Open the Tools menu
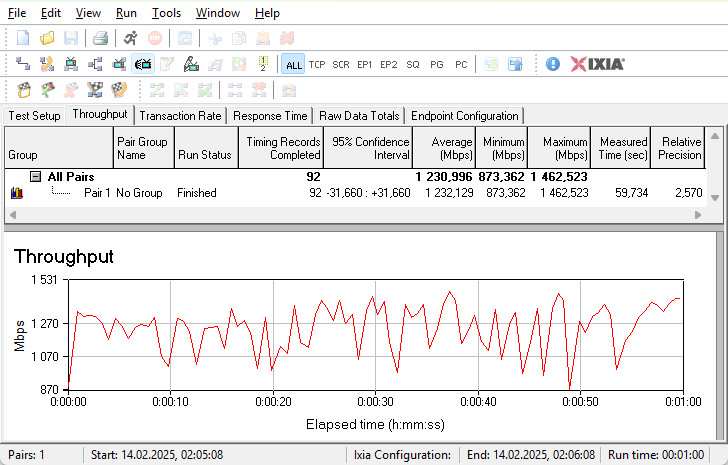This screenshot has height=465, width=728. point(166,13)
